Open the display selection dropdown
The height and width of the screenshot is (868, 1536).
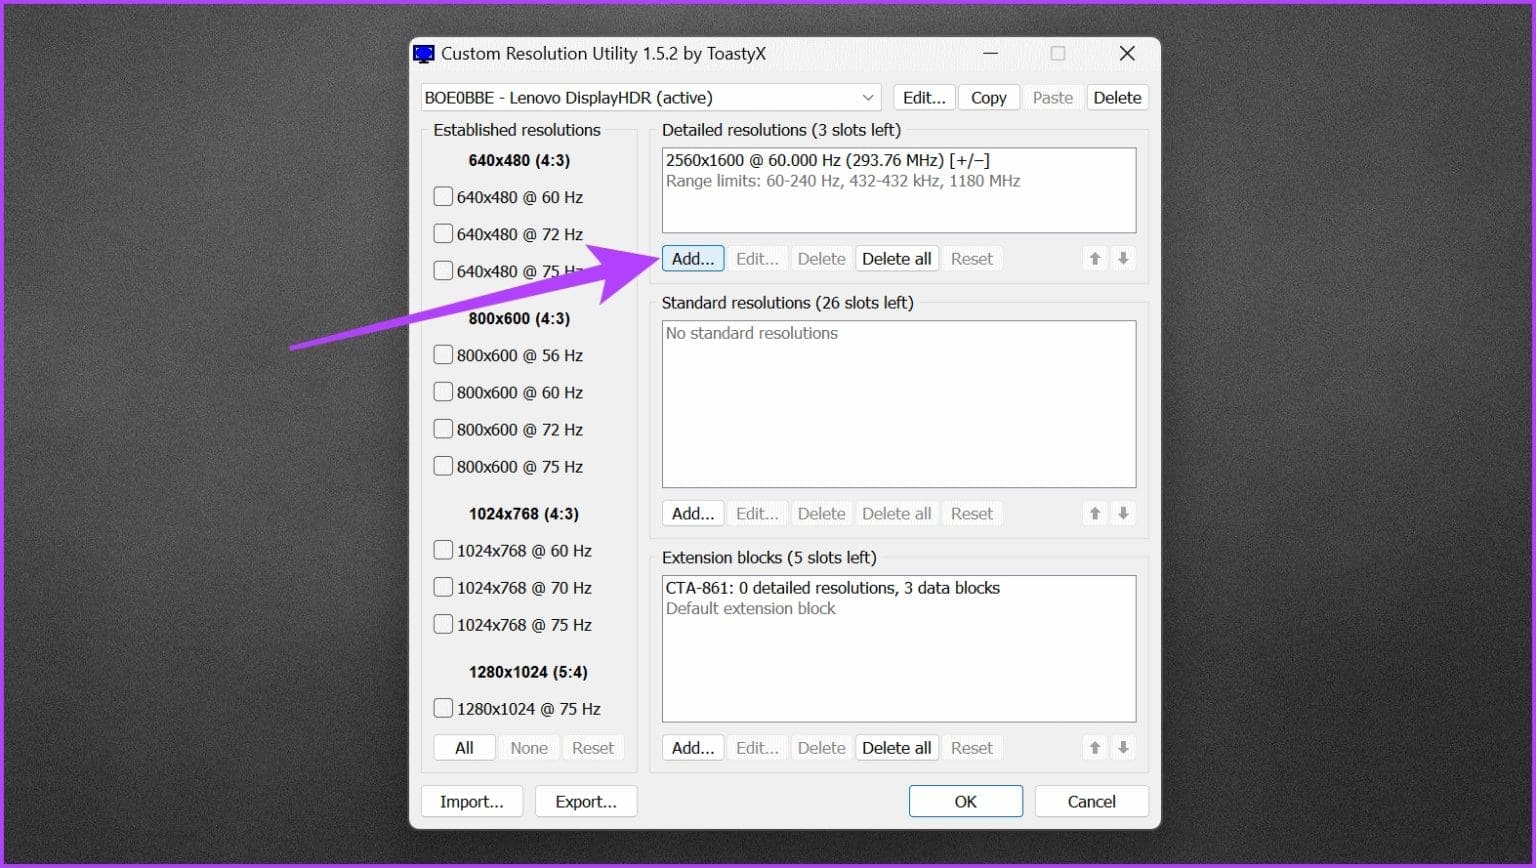[651, 98]
